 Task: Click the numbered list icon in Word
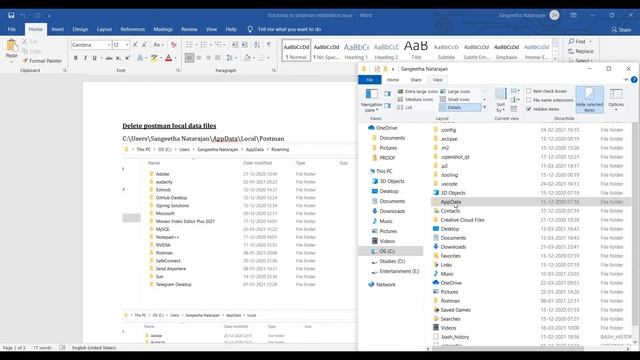204,44
